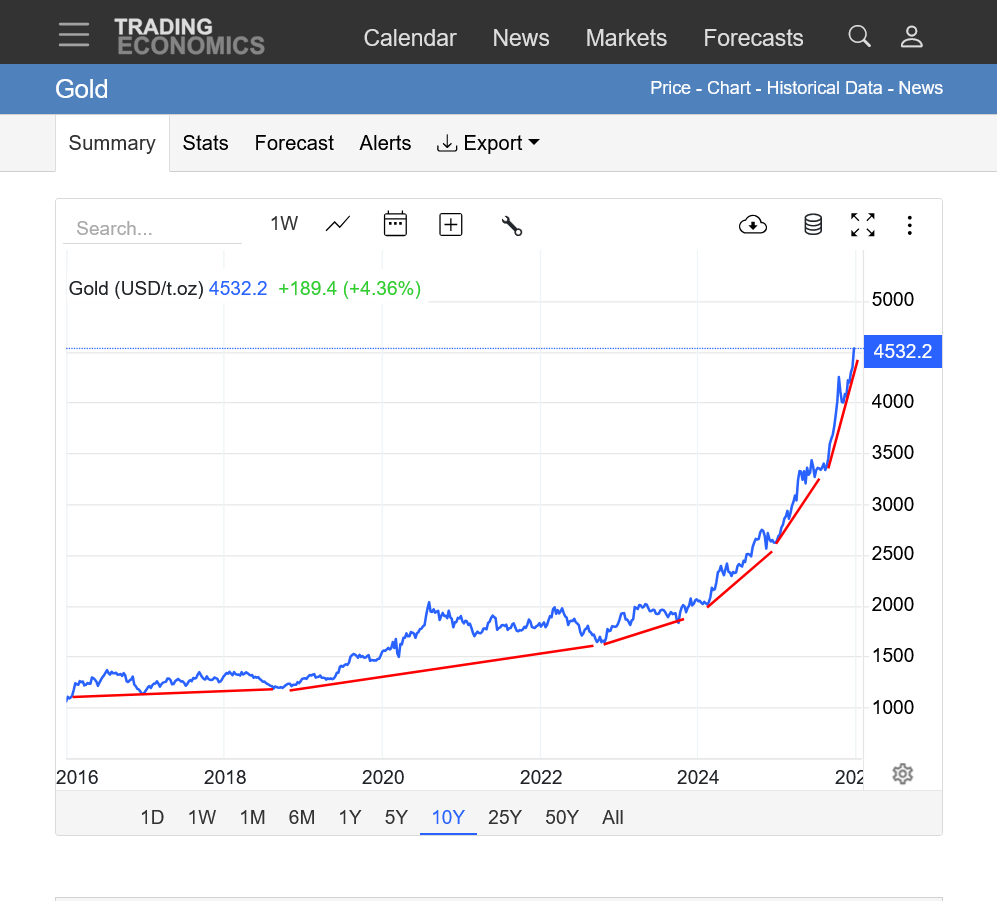997x901 pixels.
Task: Open the chart settings gear
Action: coord(902,774)
